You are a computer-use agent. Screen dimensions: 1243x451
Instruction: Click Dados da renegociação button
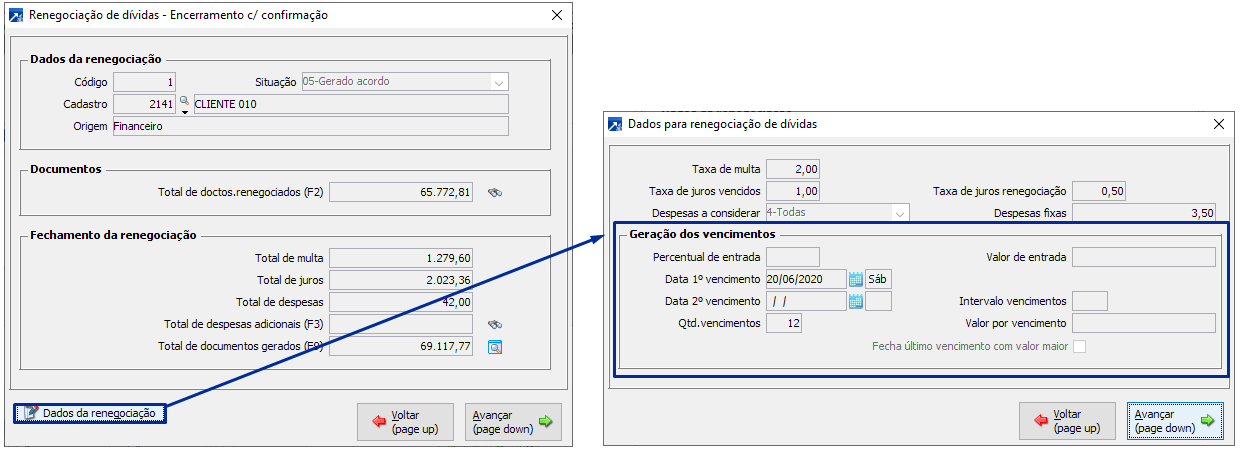[x=90, y=413]
